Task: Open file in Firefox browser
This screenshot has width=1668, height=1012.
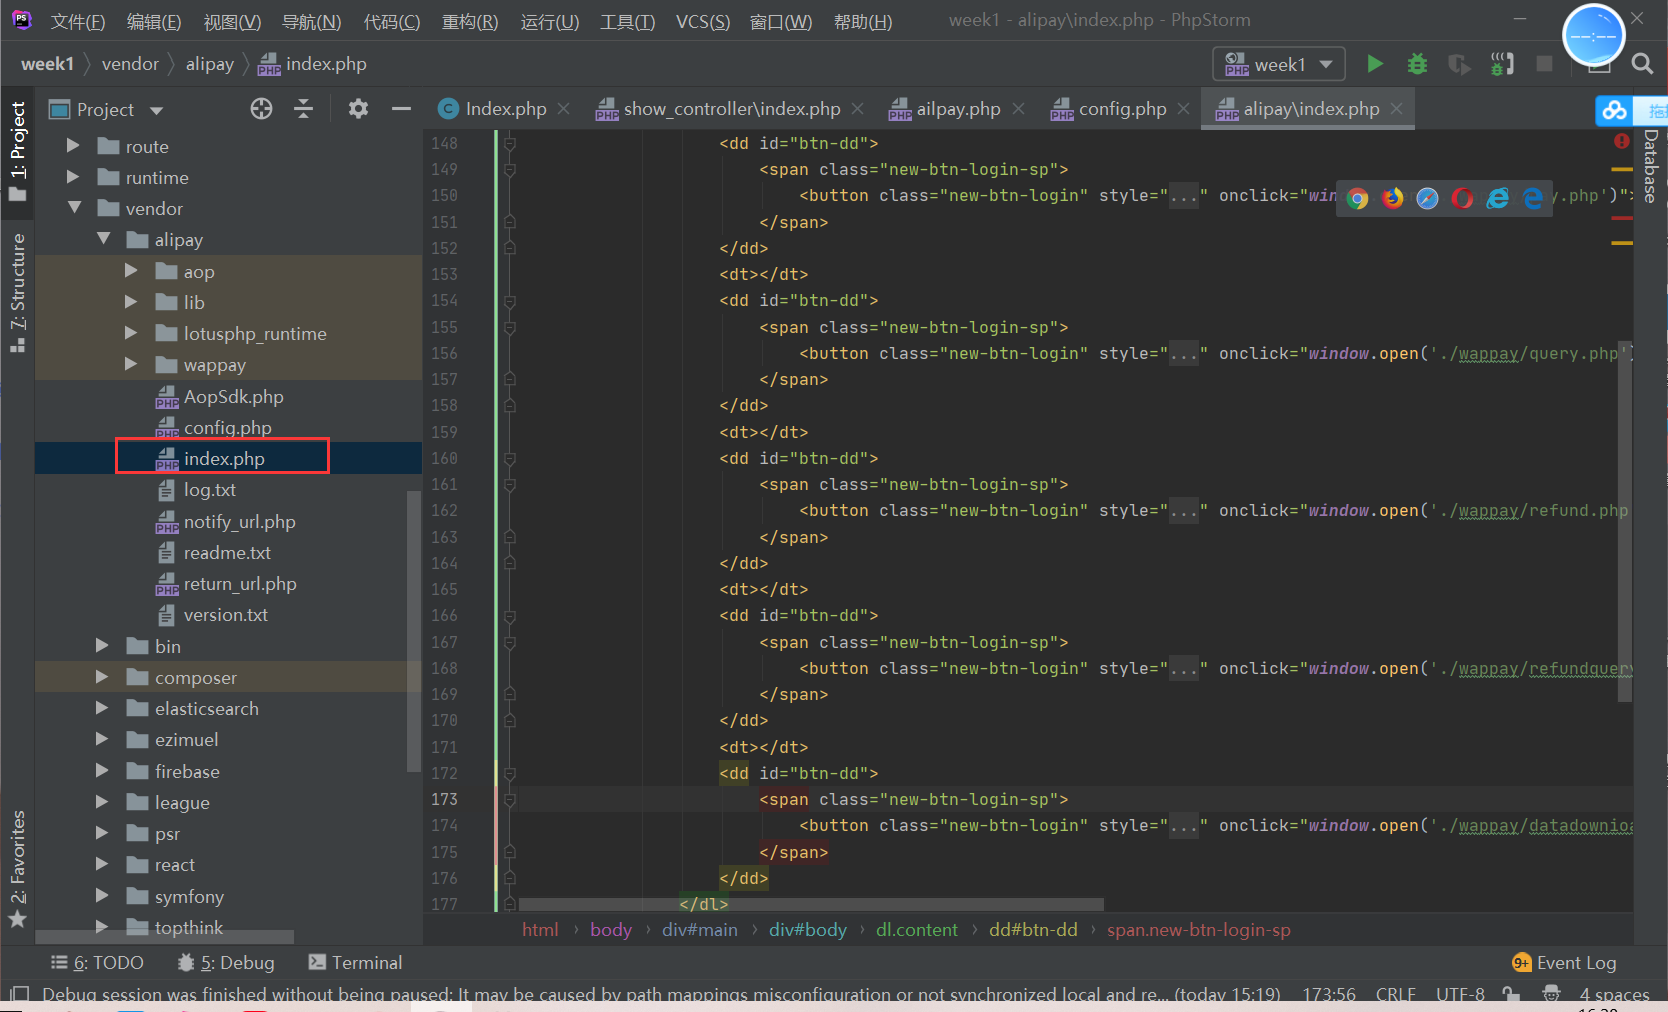Action: click(x=1392, y=198)
